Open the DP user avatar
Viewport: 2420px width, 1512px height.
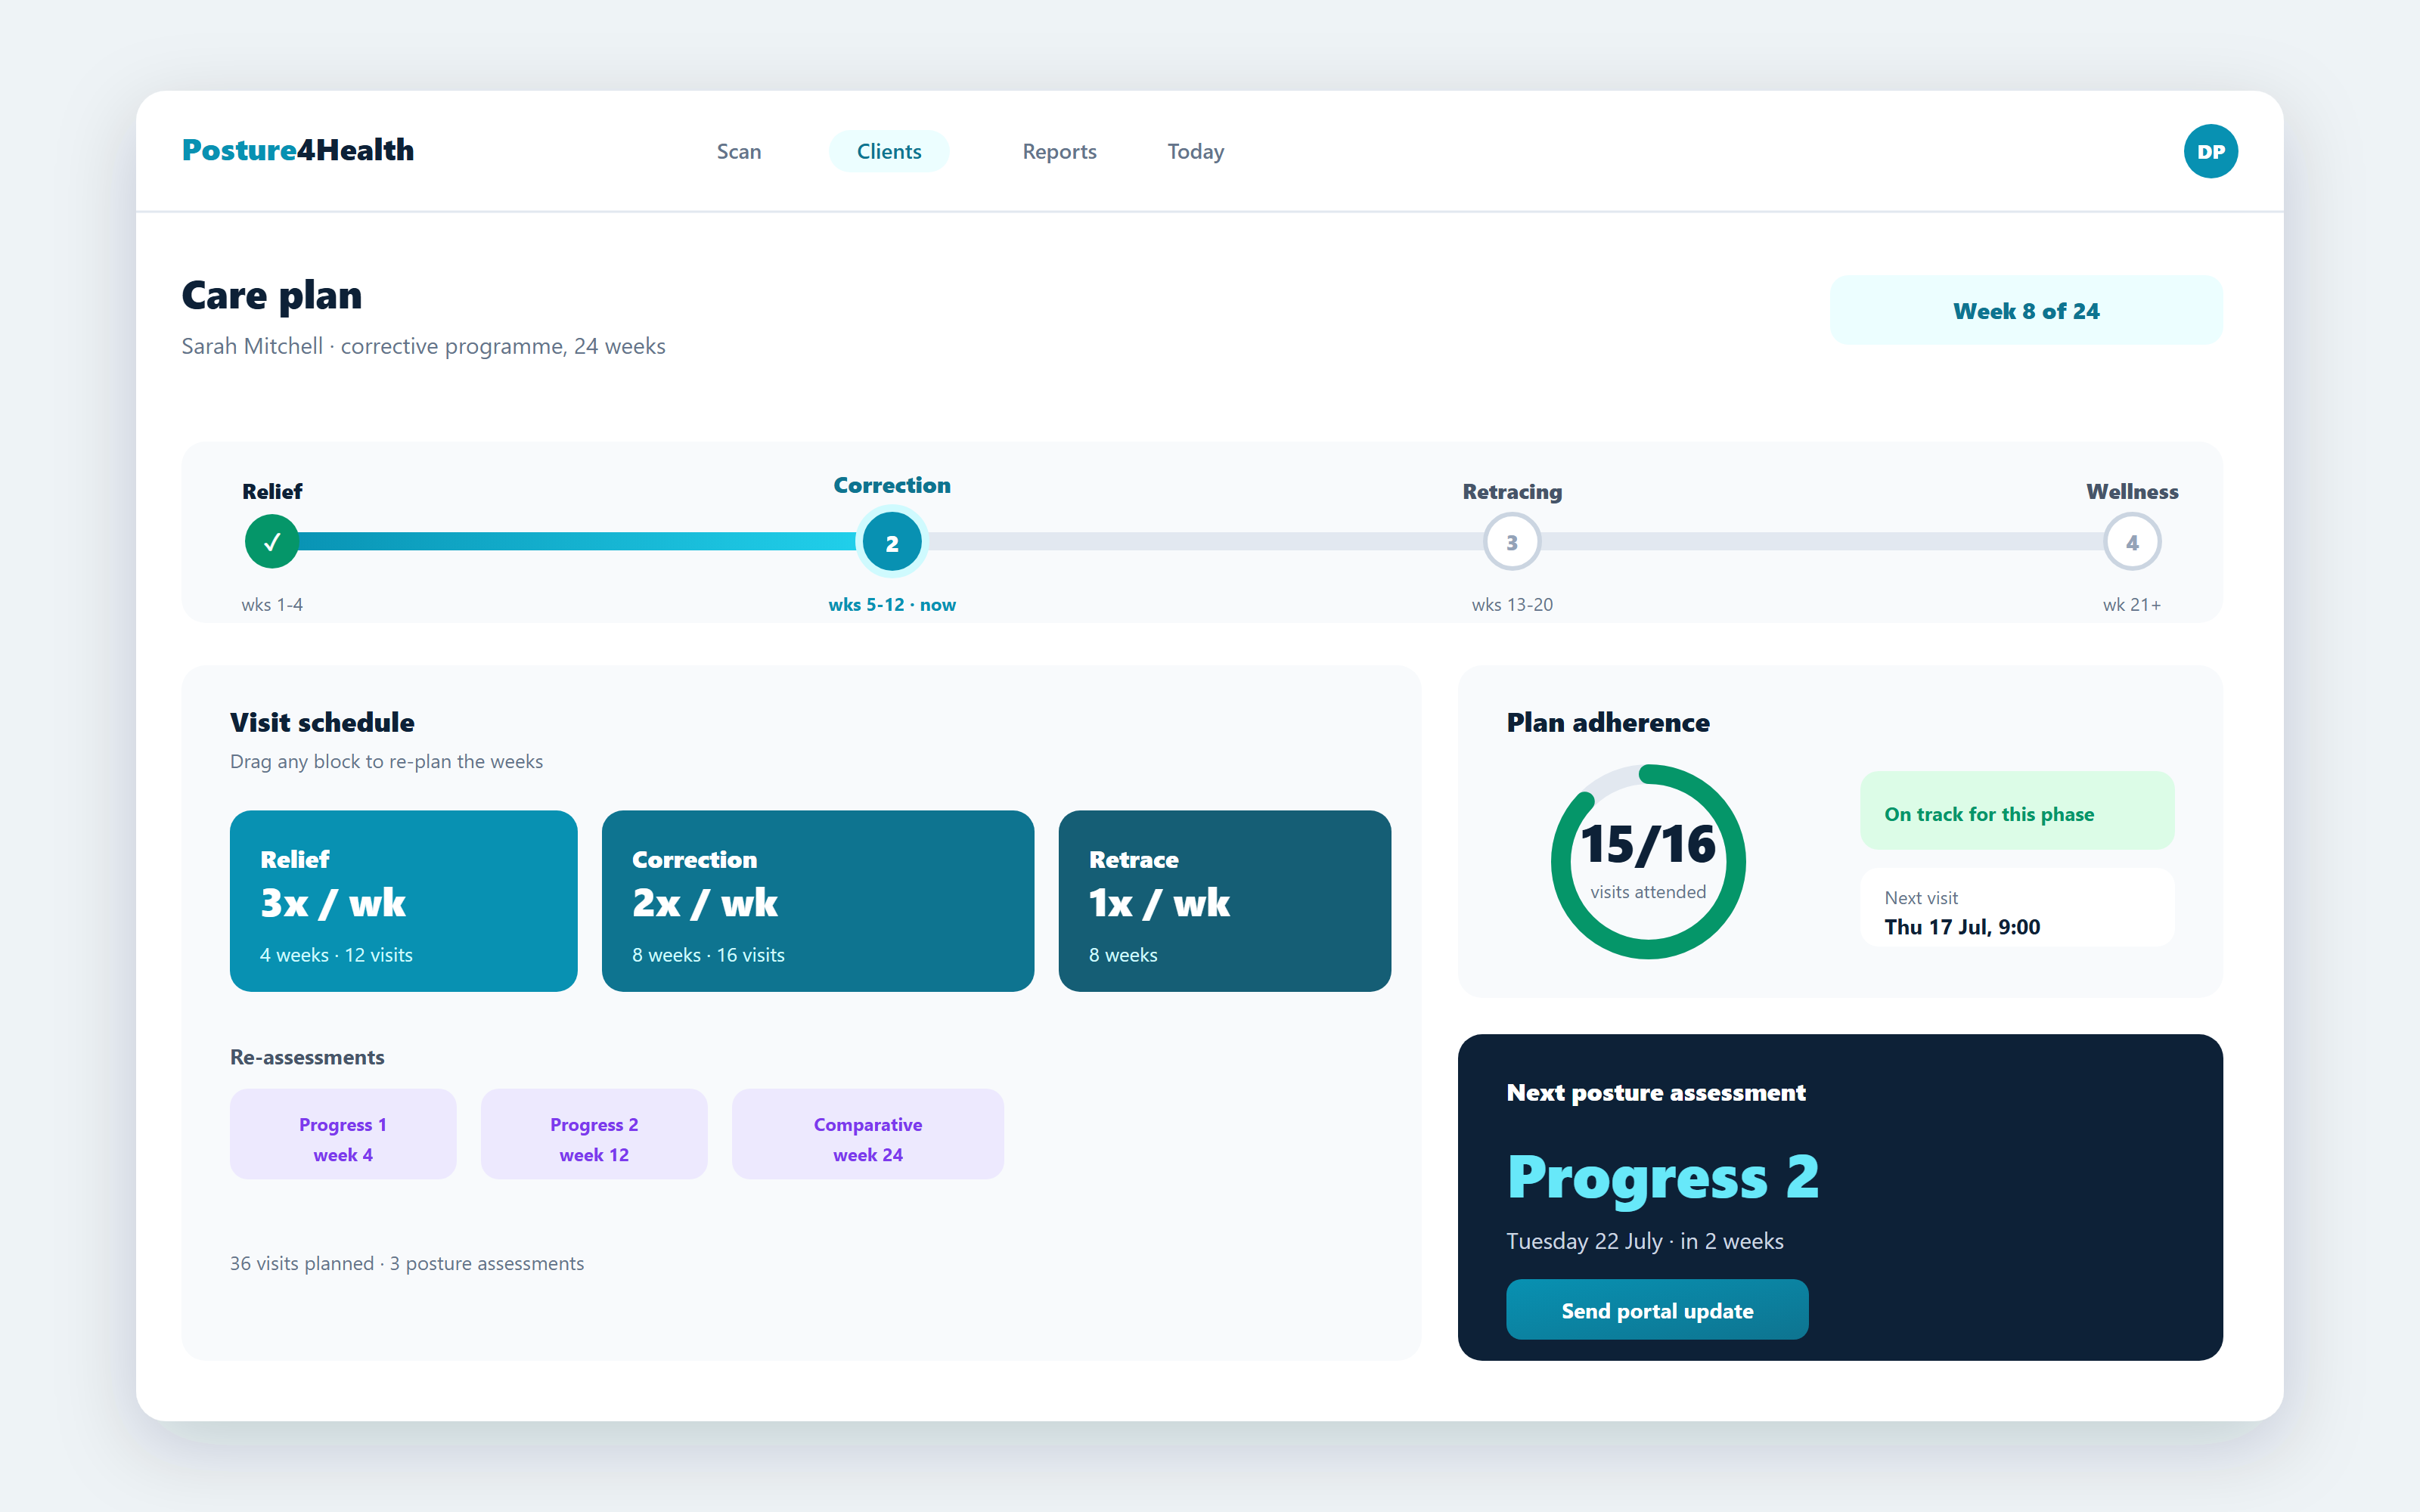coord(2210,151)
